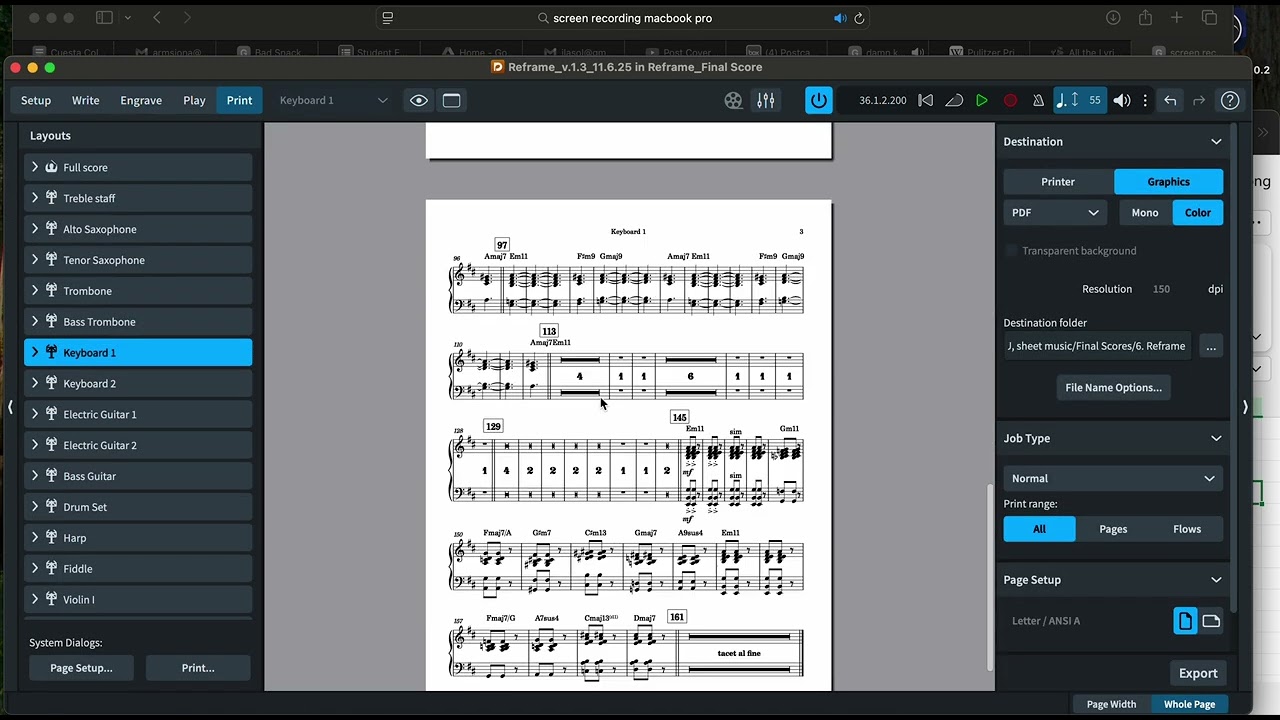Viewport: 1280px width, 720px height.
Task: Expand the Full score layout row
Action: pyautogui.click(x=35, y=168)
